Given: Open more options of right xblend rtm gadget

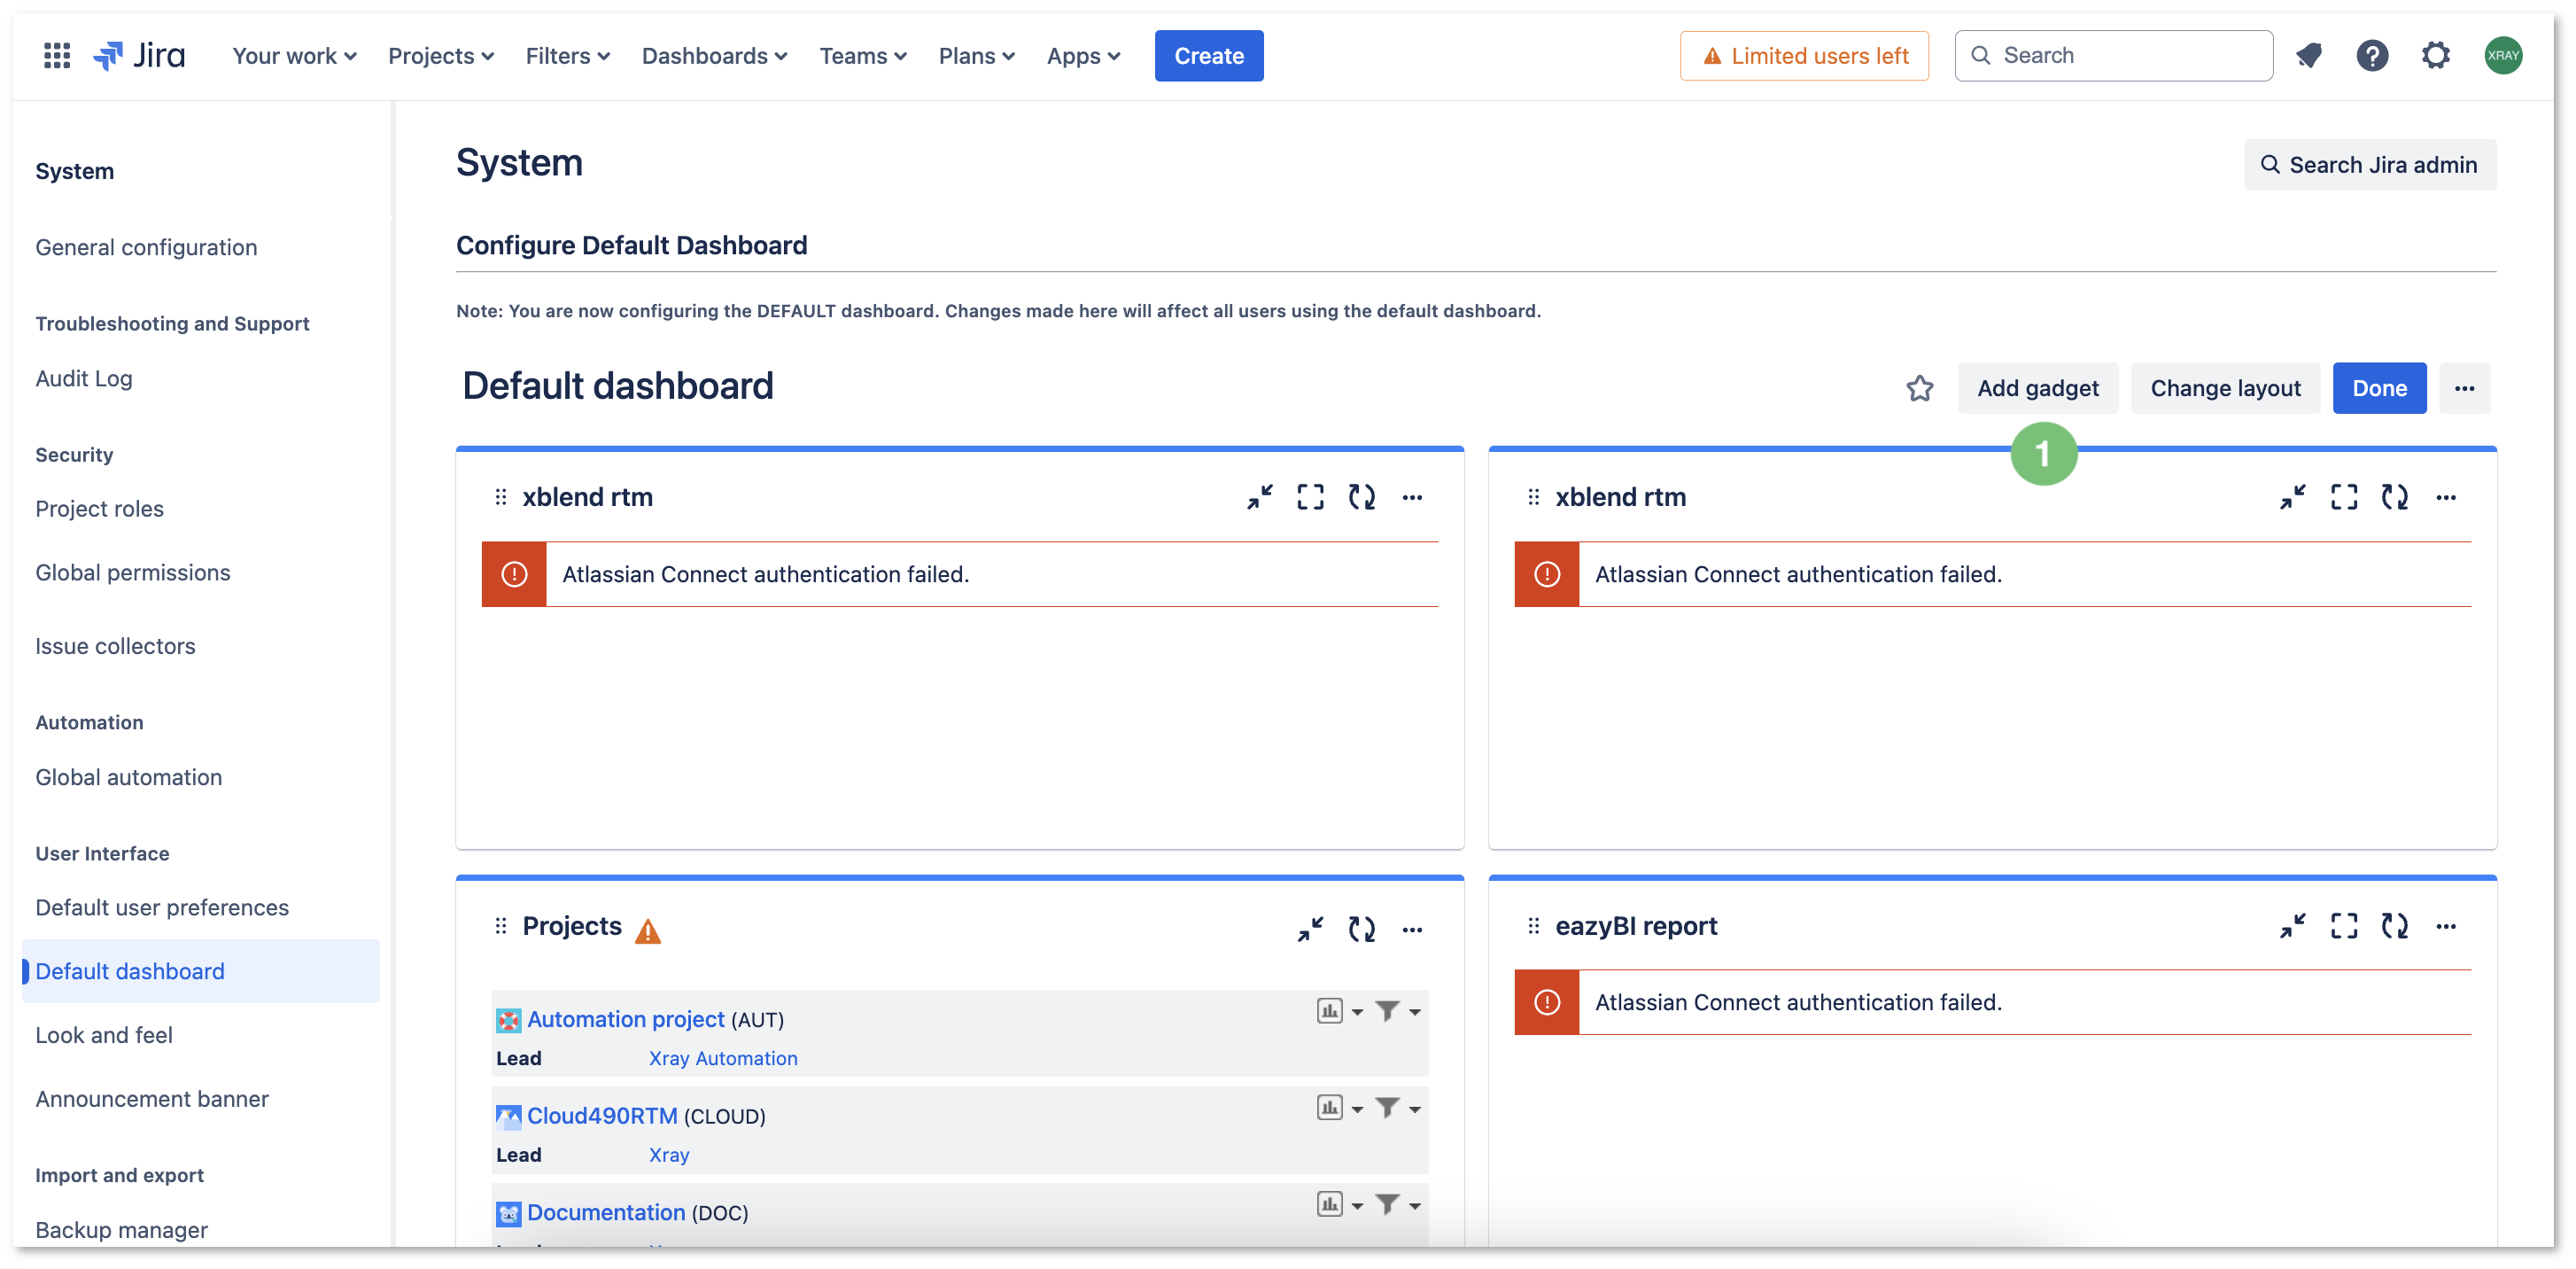Looking at the screenshot, I should (2445, 497).
